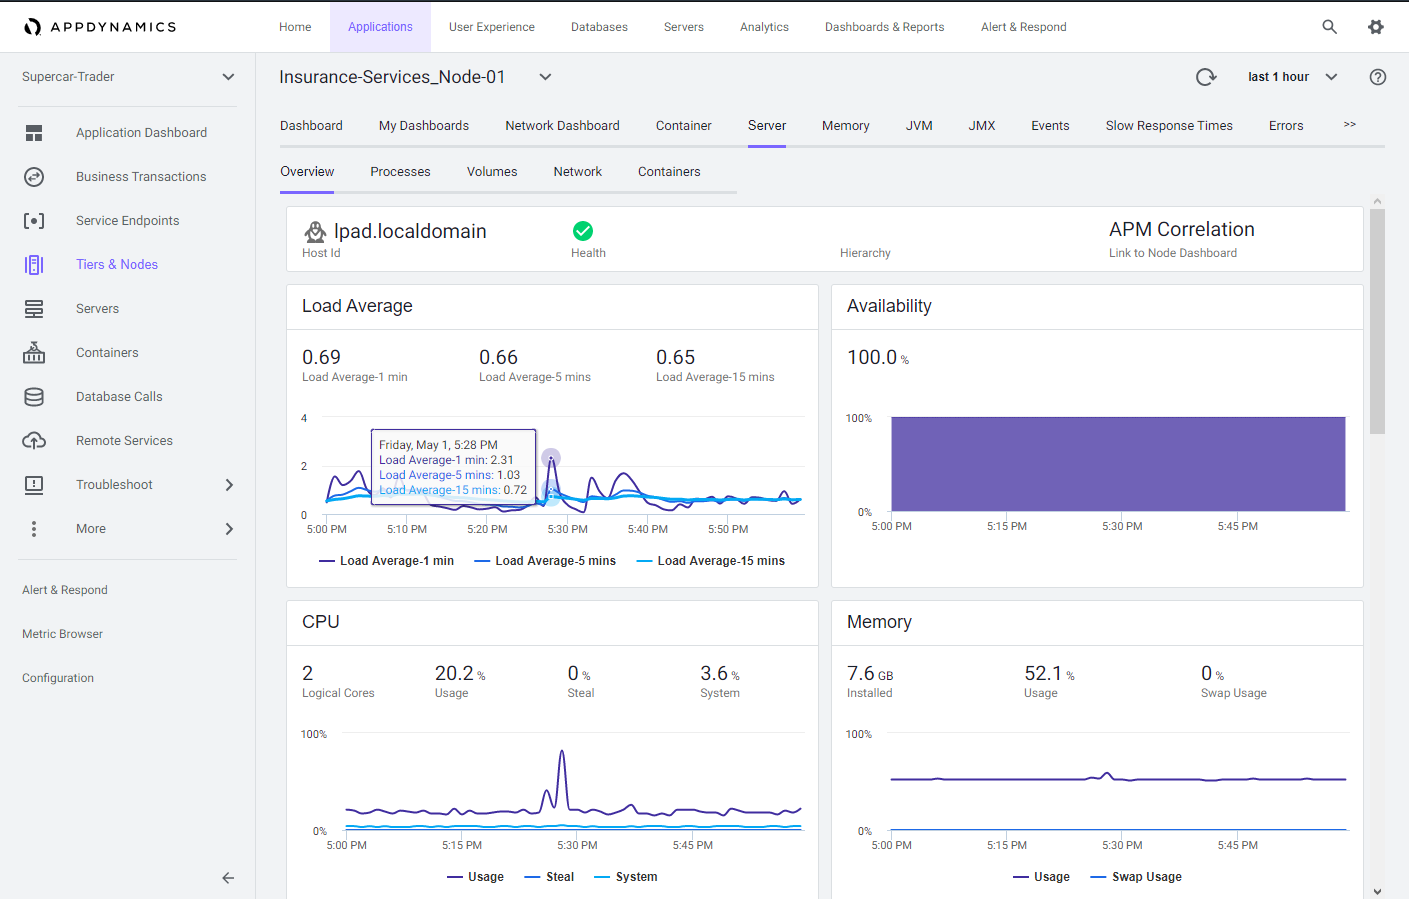Click the purple Availability chart area

(1118, 464)
